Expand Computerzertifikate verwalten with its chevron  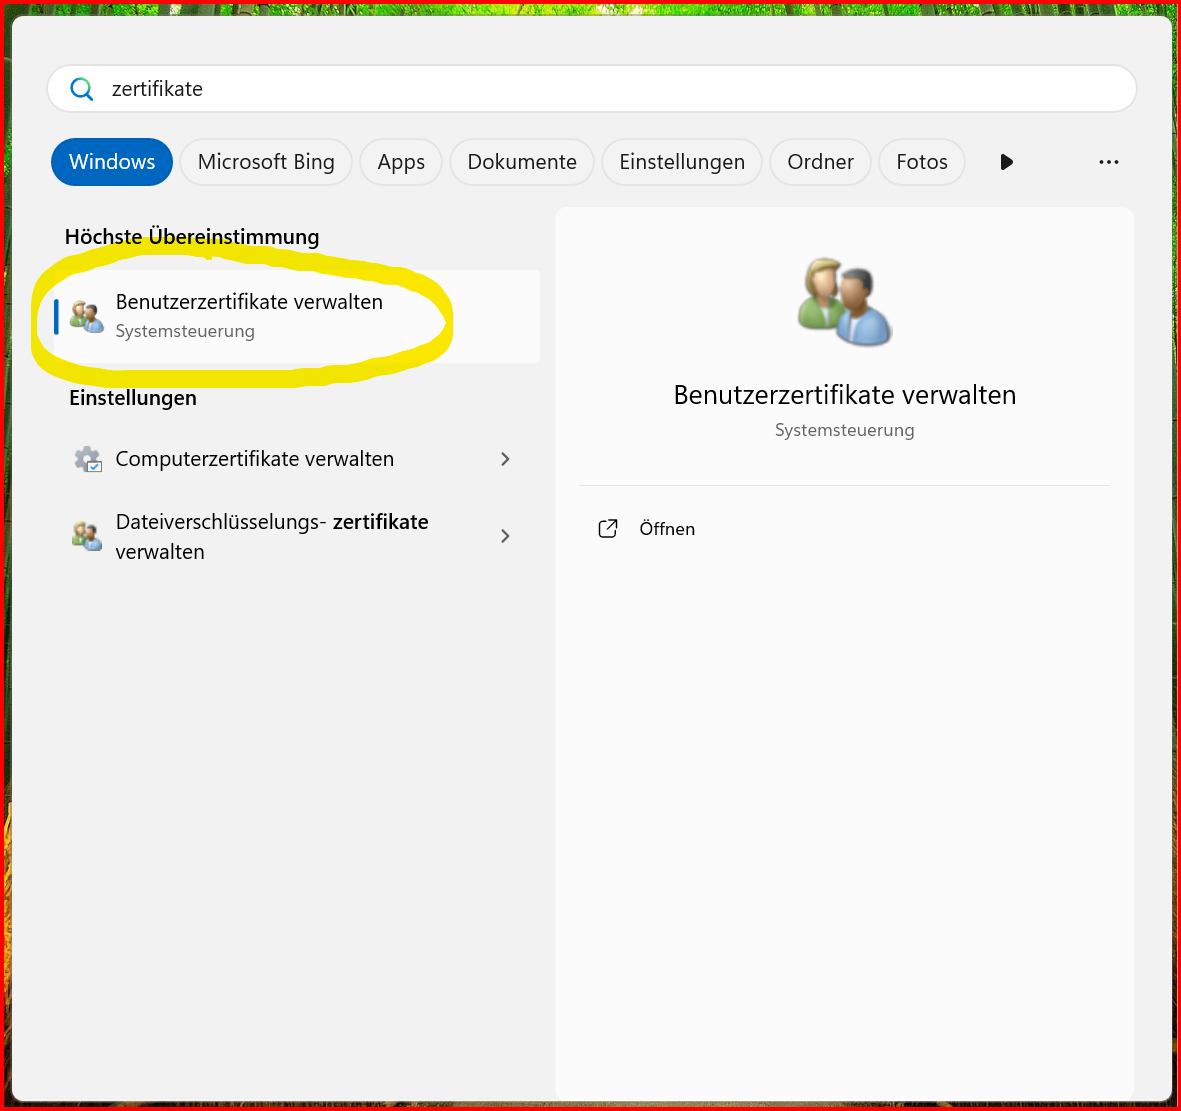505,459
